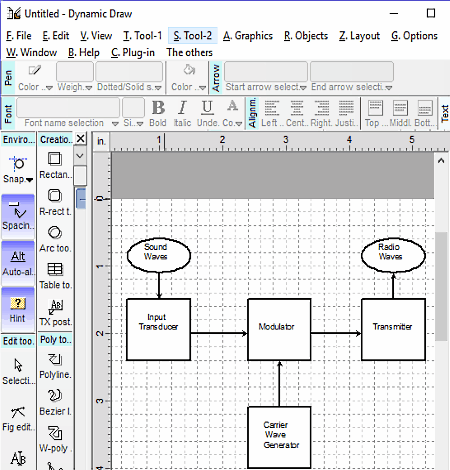Click the fill Color bucket icon
This screenshot has width=450, height=470.
pos(189,70)
